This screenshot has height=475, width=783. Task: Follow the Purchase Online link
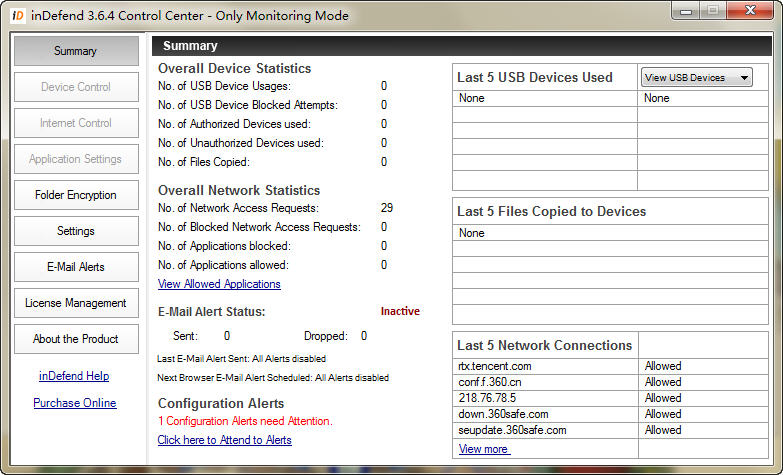tap(75, 403)
